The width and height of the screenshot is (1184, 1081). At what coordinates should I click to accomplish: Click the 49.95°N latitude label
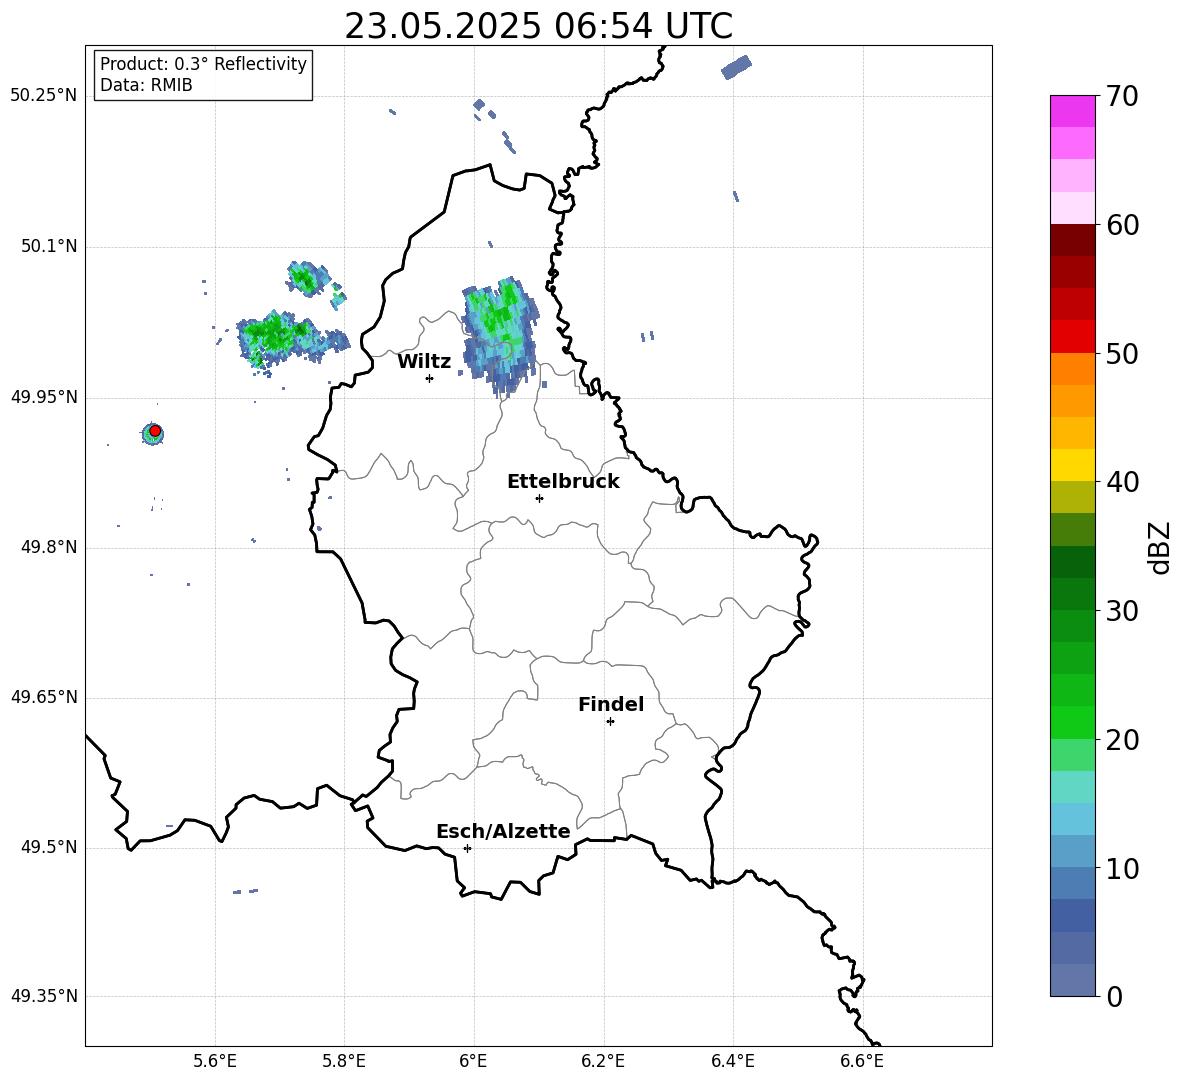pos(43,397)
